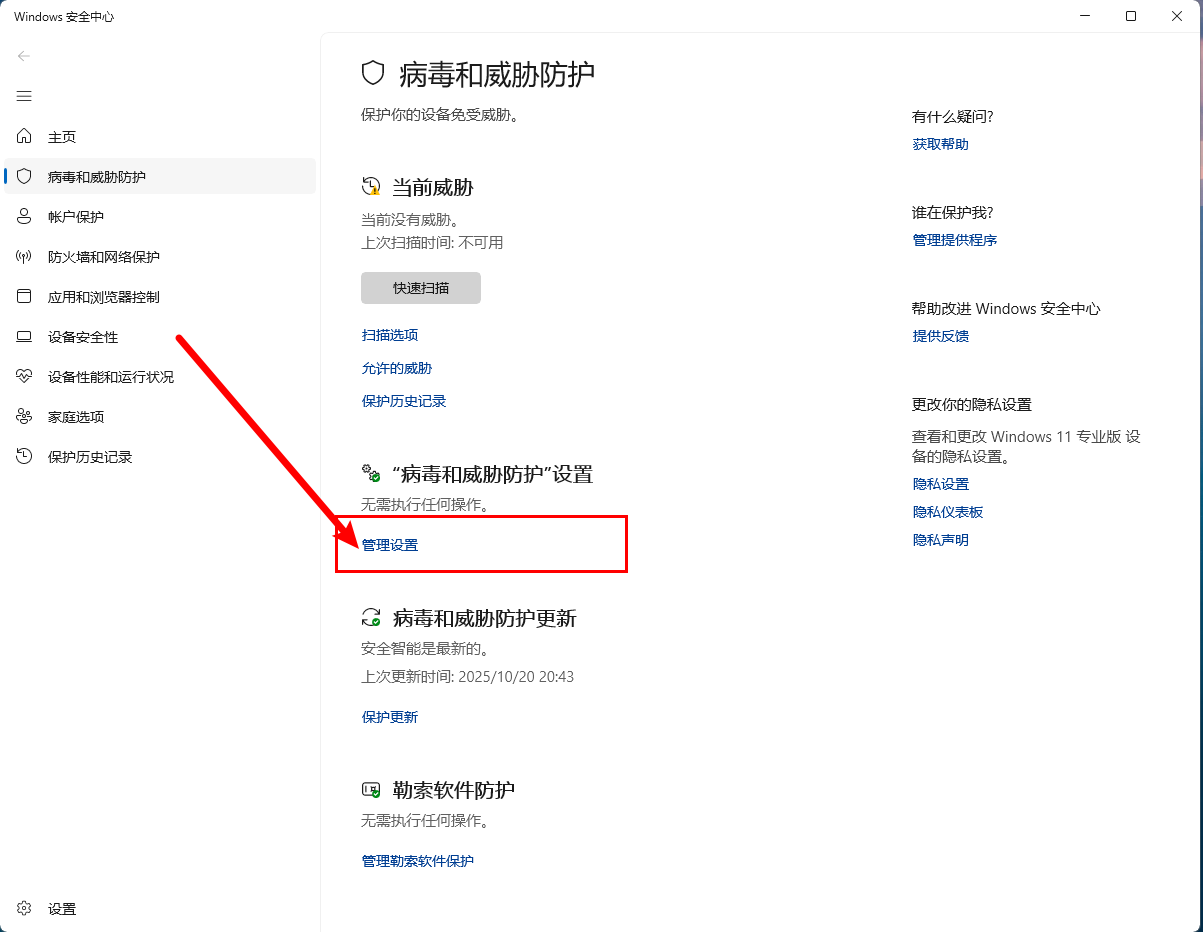This screenshot has height=932, width=1203.
Task: Click the device security laptop icon
Action: coord(24,337)
